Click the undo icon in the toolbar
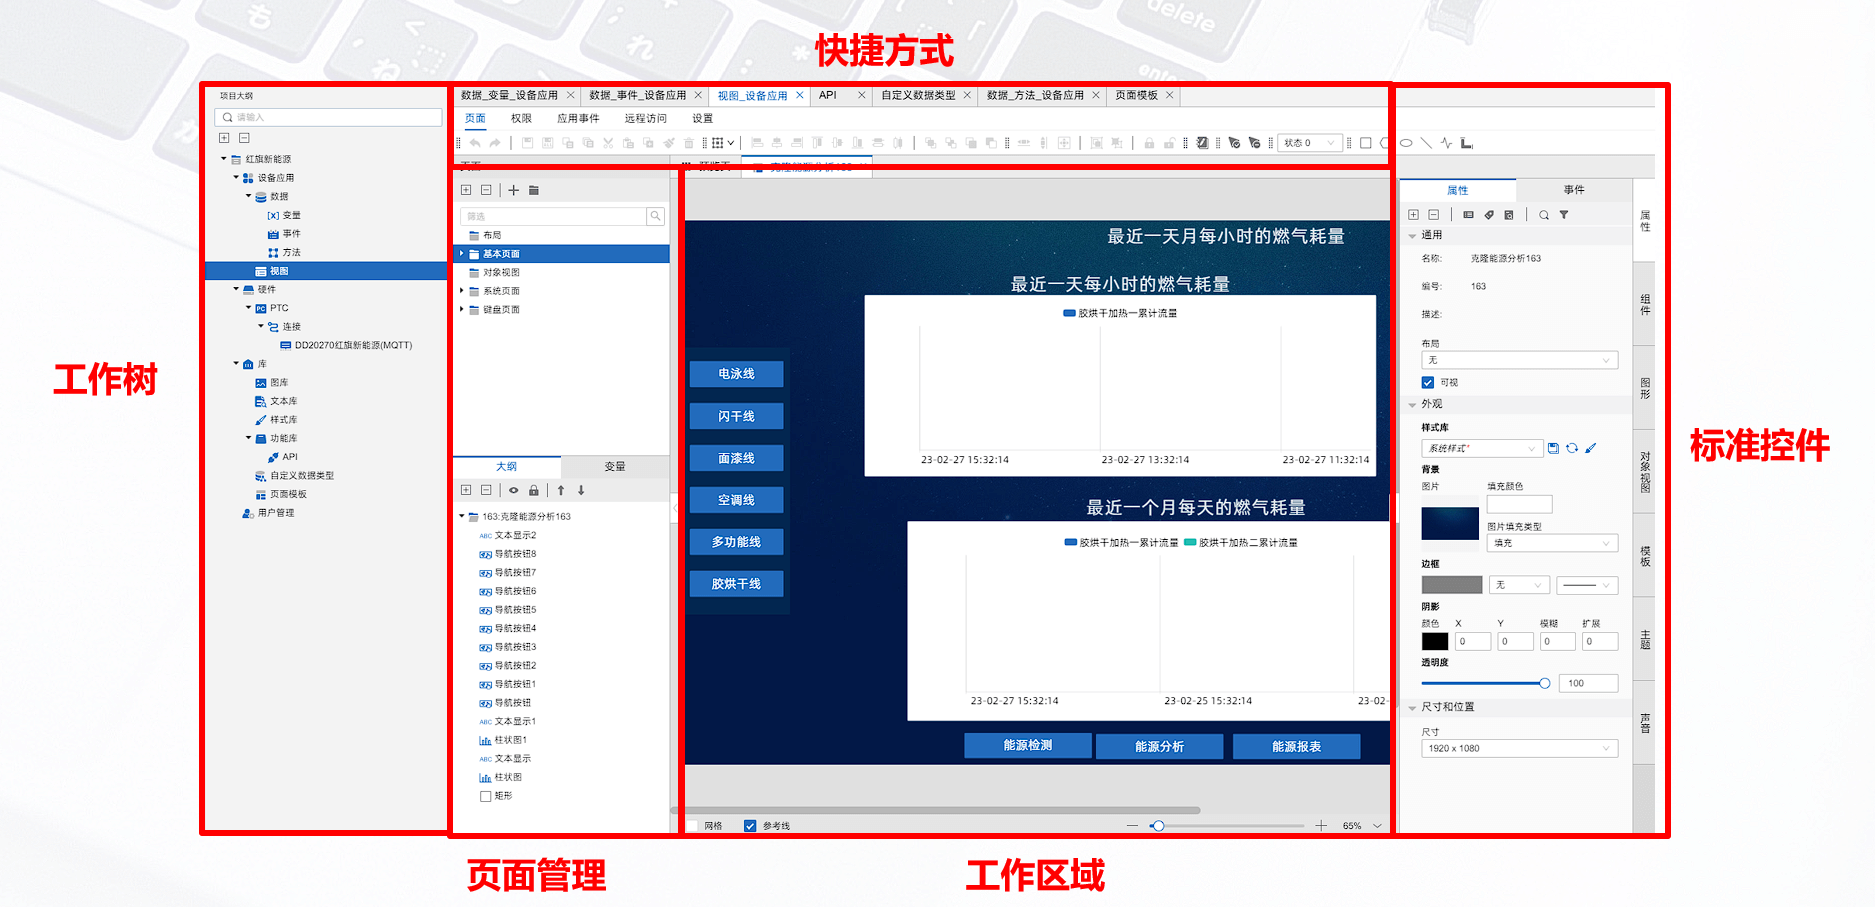 (475, 142)
